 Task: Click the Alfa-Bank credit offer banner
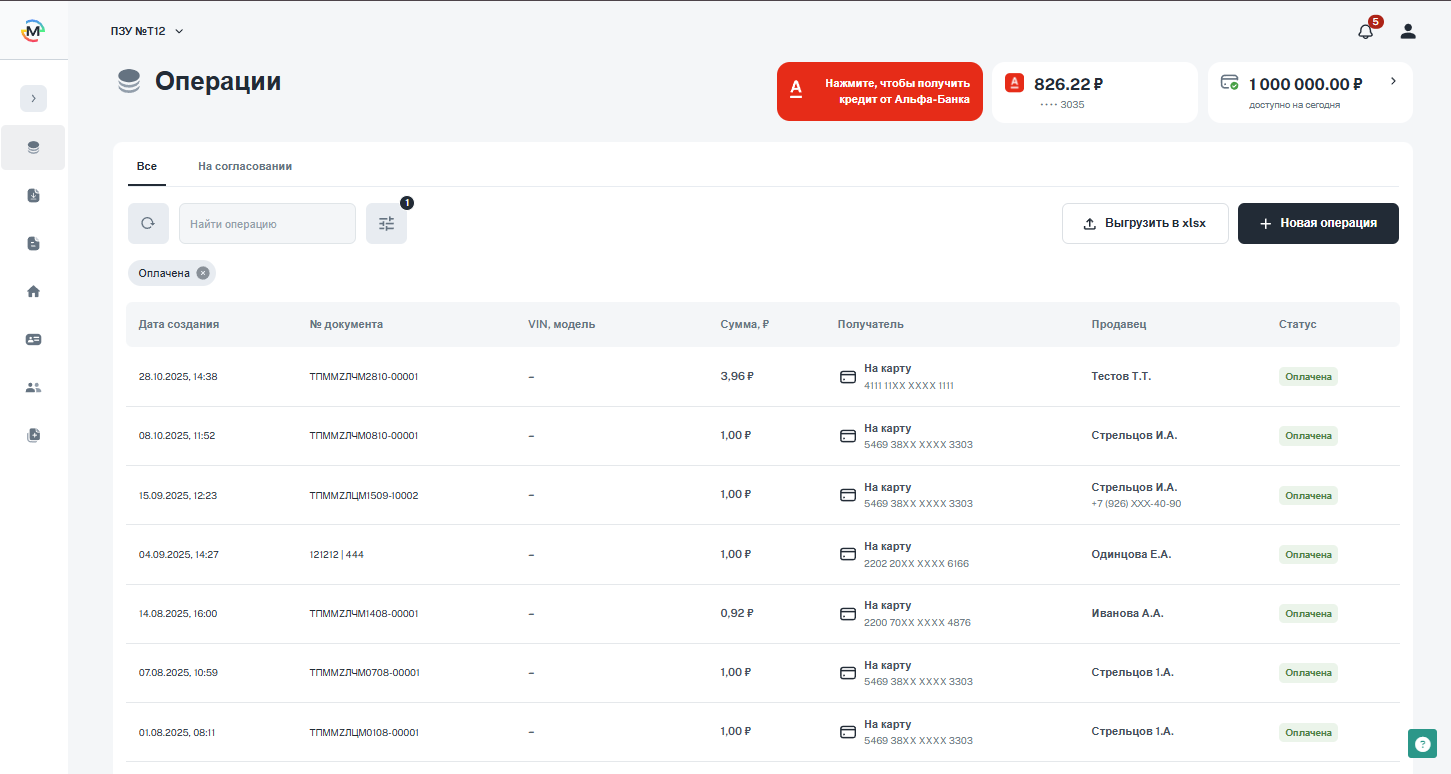[879, 92]
